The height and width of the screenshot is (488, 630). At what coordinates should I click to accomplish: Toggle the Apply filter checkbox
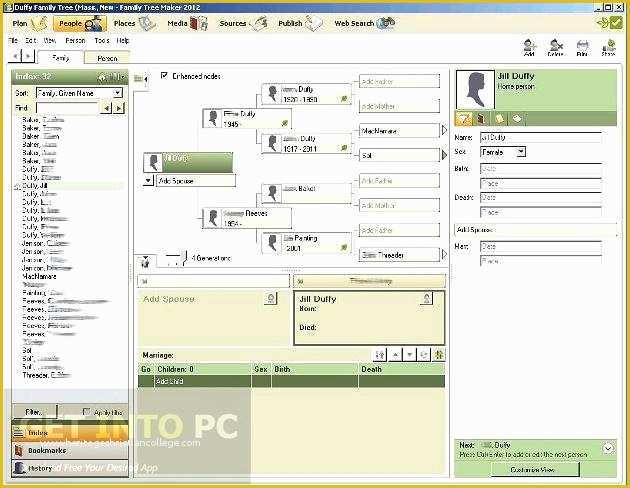coord(86,412)
